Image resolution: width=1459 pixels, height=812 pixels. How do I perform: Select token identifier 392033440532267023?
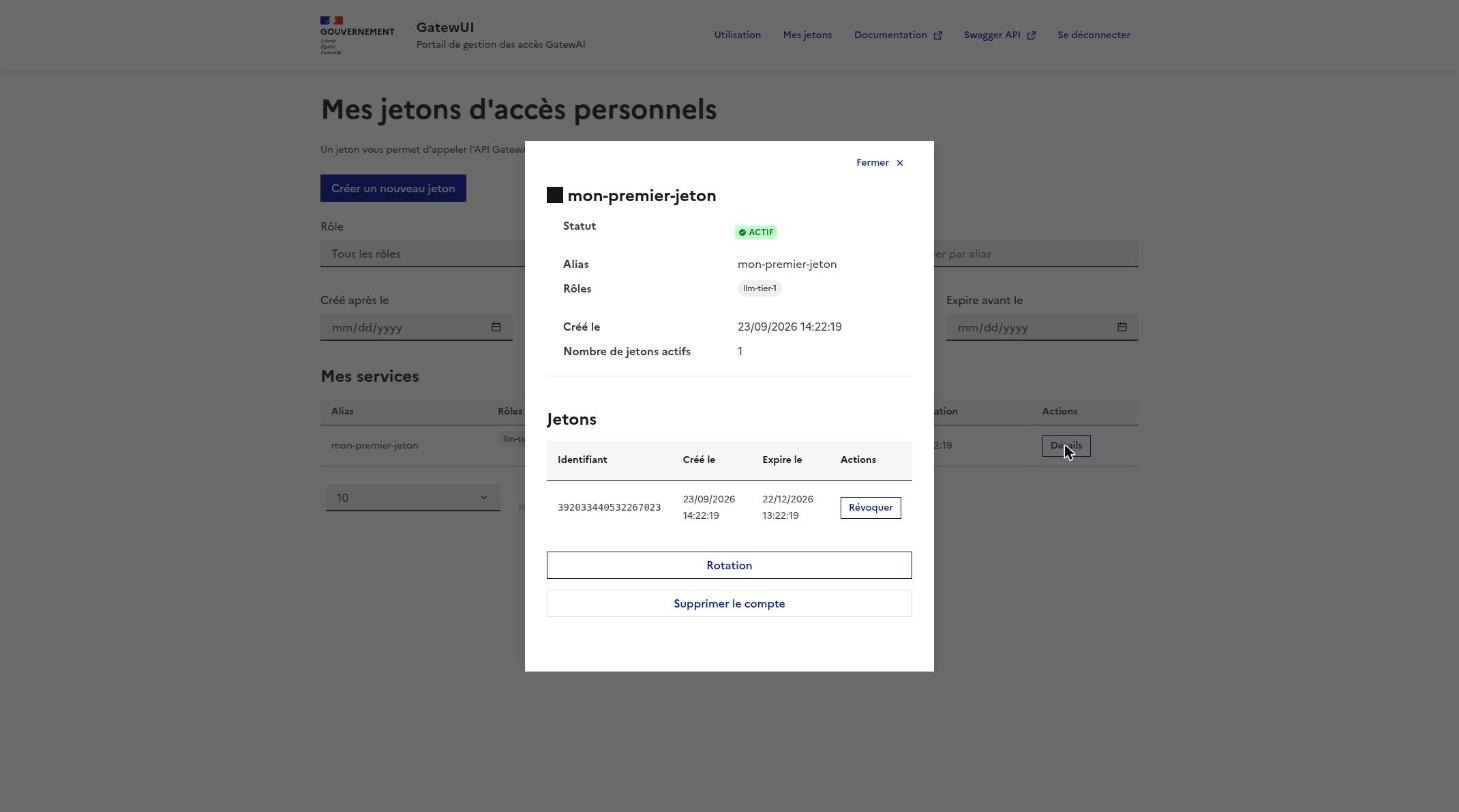(609, 508)
